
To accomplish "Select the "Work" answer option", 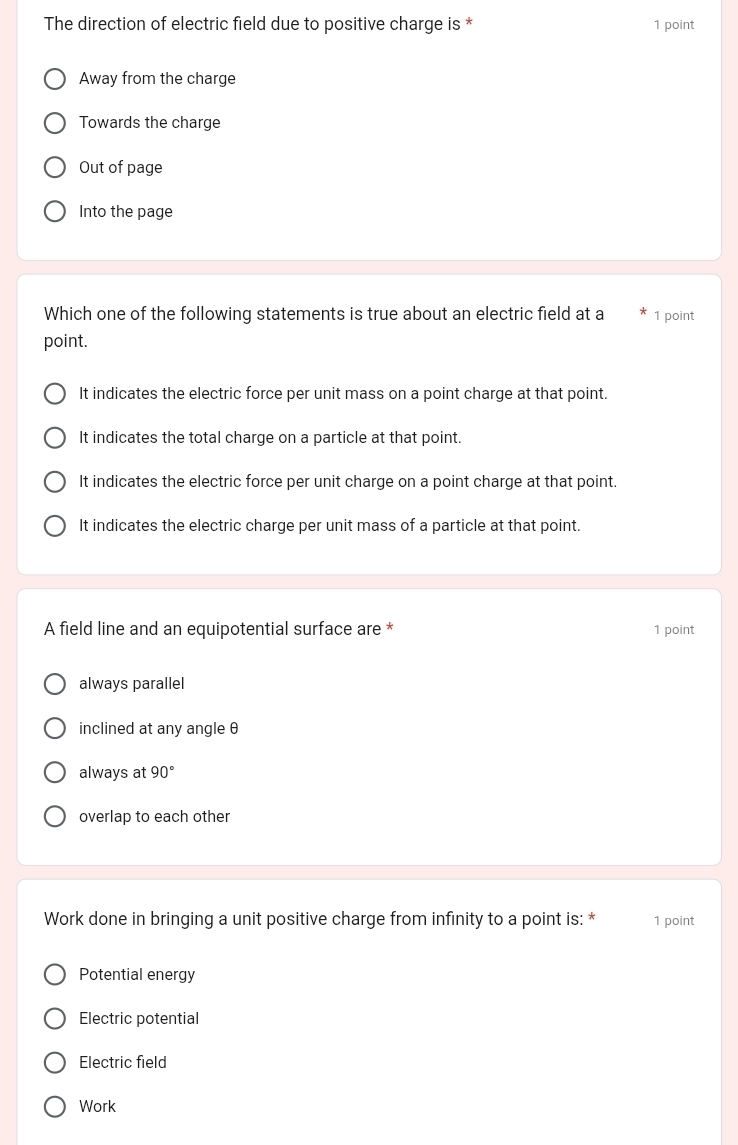I will click(x=55, y=1106).
